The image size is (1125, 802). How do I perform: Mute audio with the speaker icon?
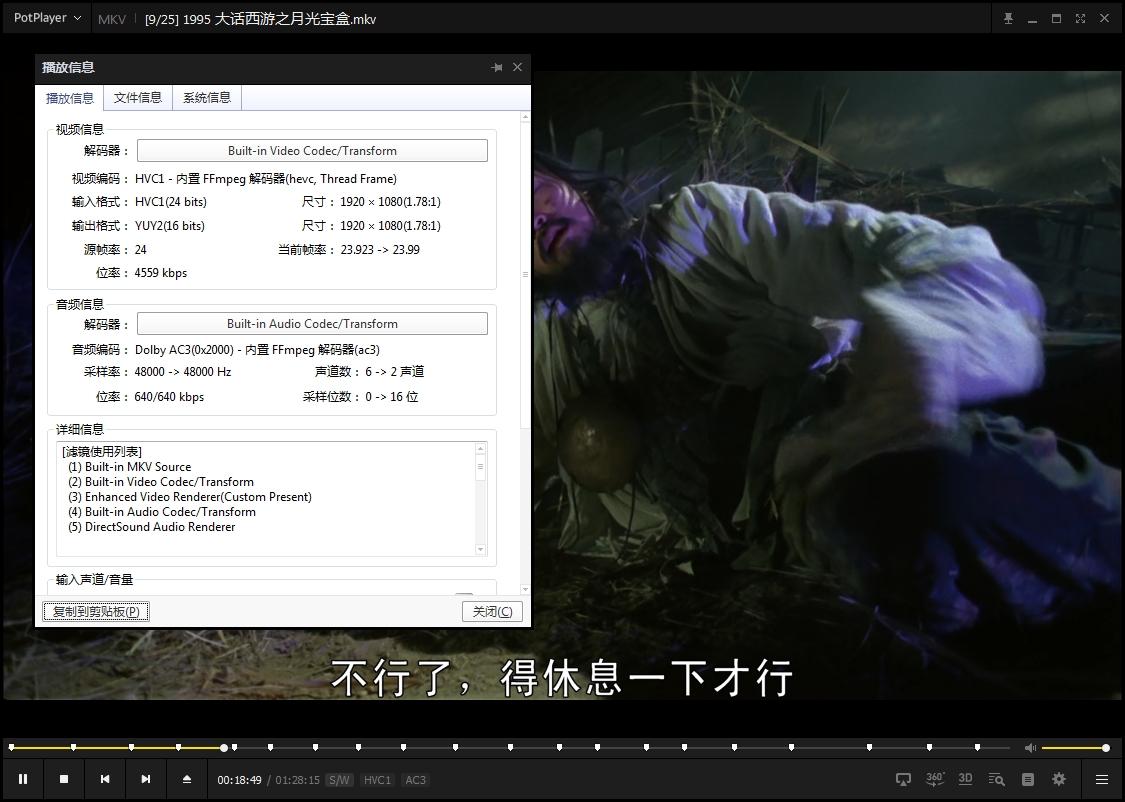1030,748
